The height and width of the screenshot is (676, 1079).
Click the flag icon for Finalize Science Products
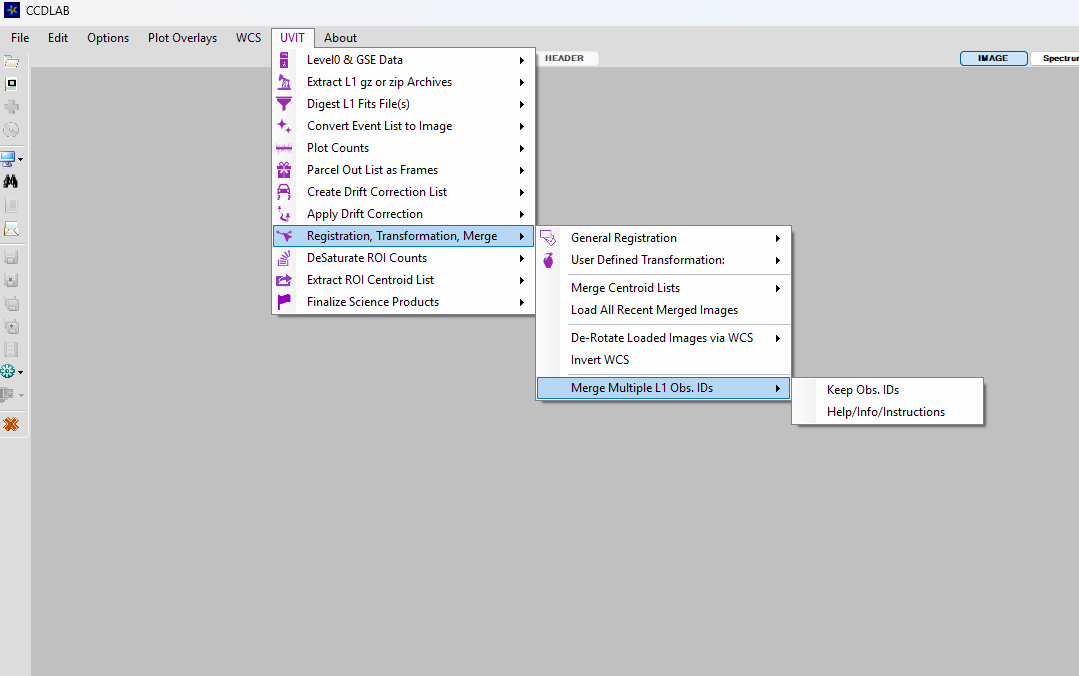click(x=284, y=302)
